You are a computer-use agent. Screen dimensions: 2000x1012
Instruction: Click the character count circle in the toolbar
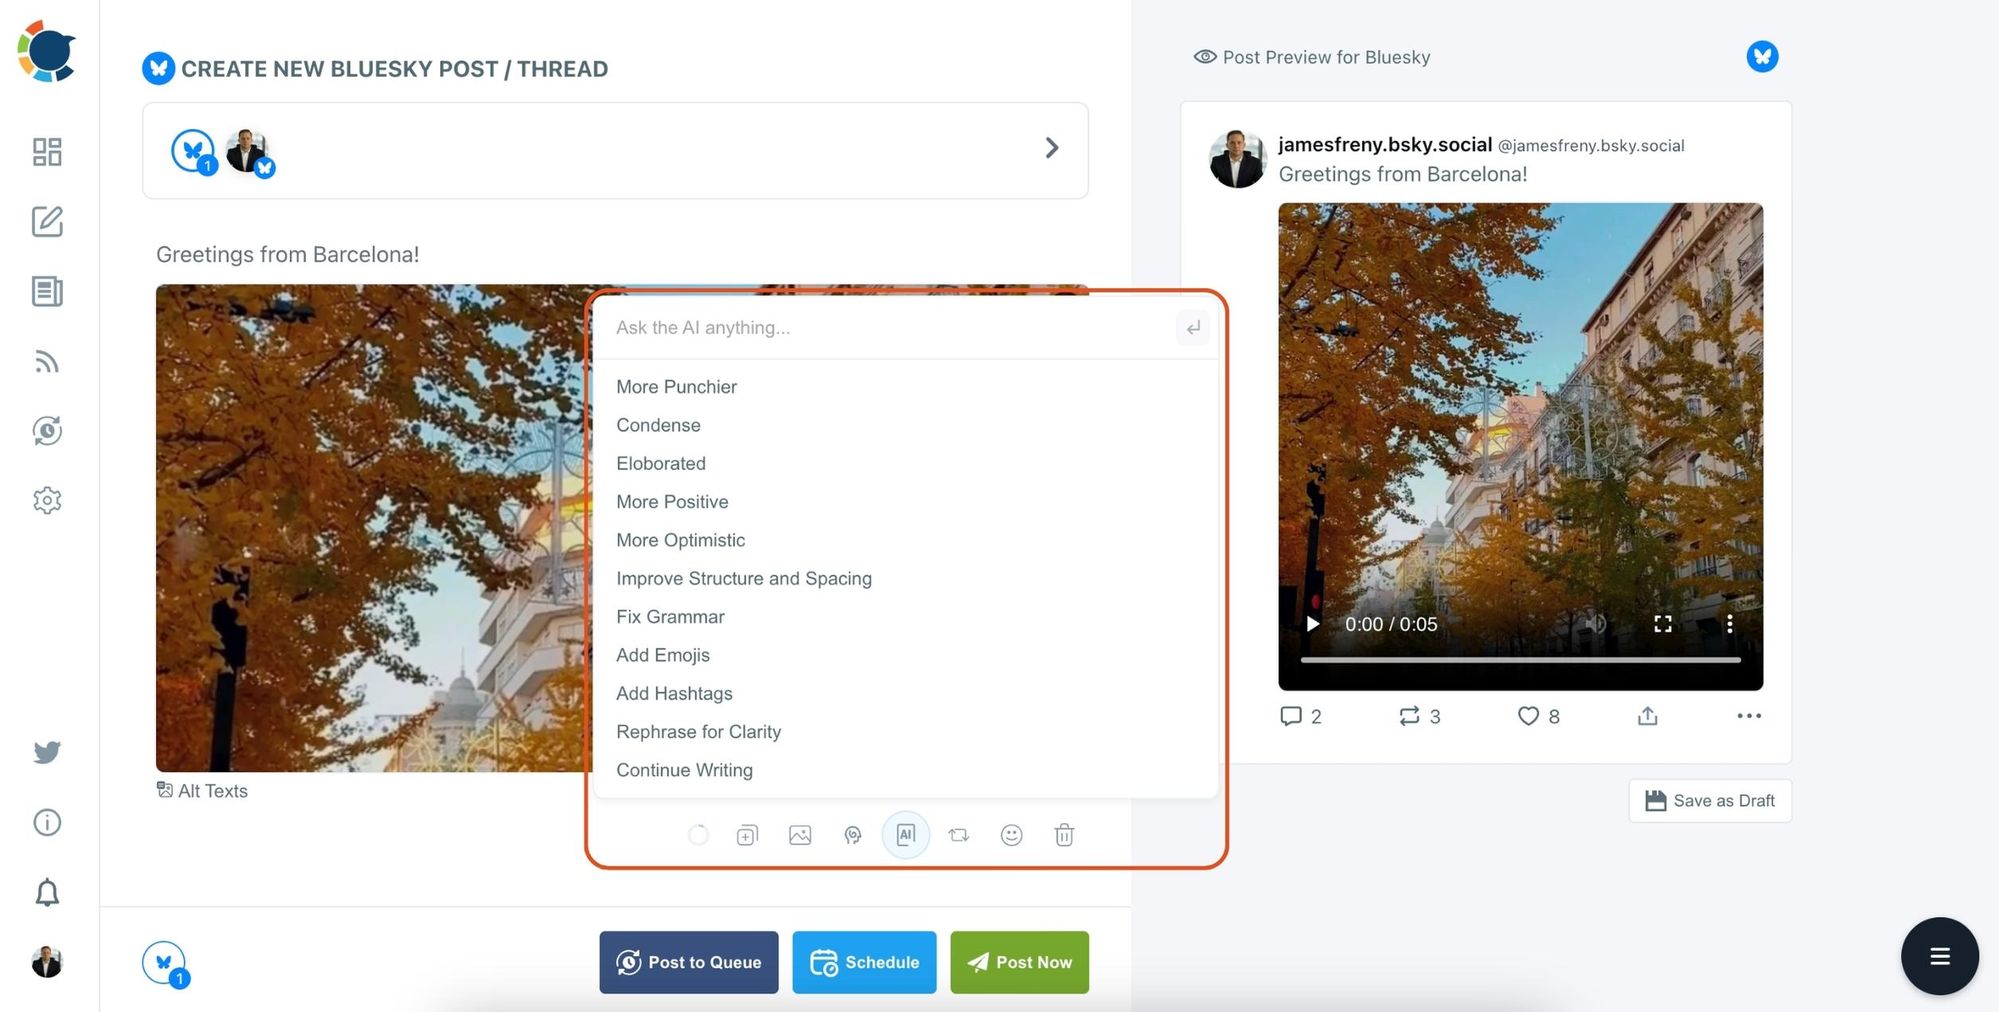698,835
